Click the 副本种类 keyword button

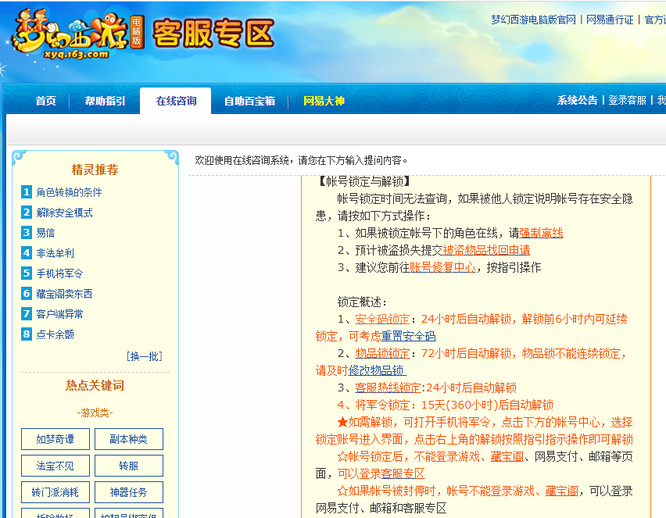[x=129, y=439]
